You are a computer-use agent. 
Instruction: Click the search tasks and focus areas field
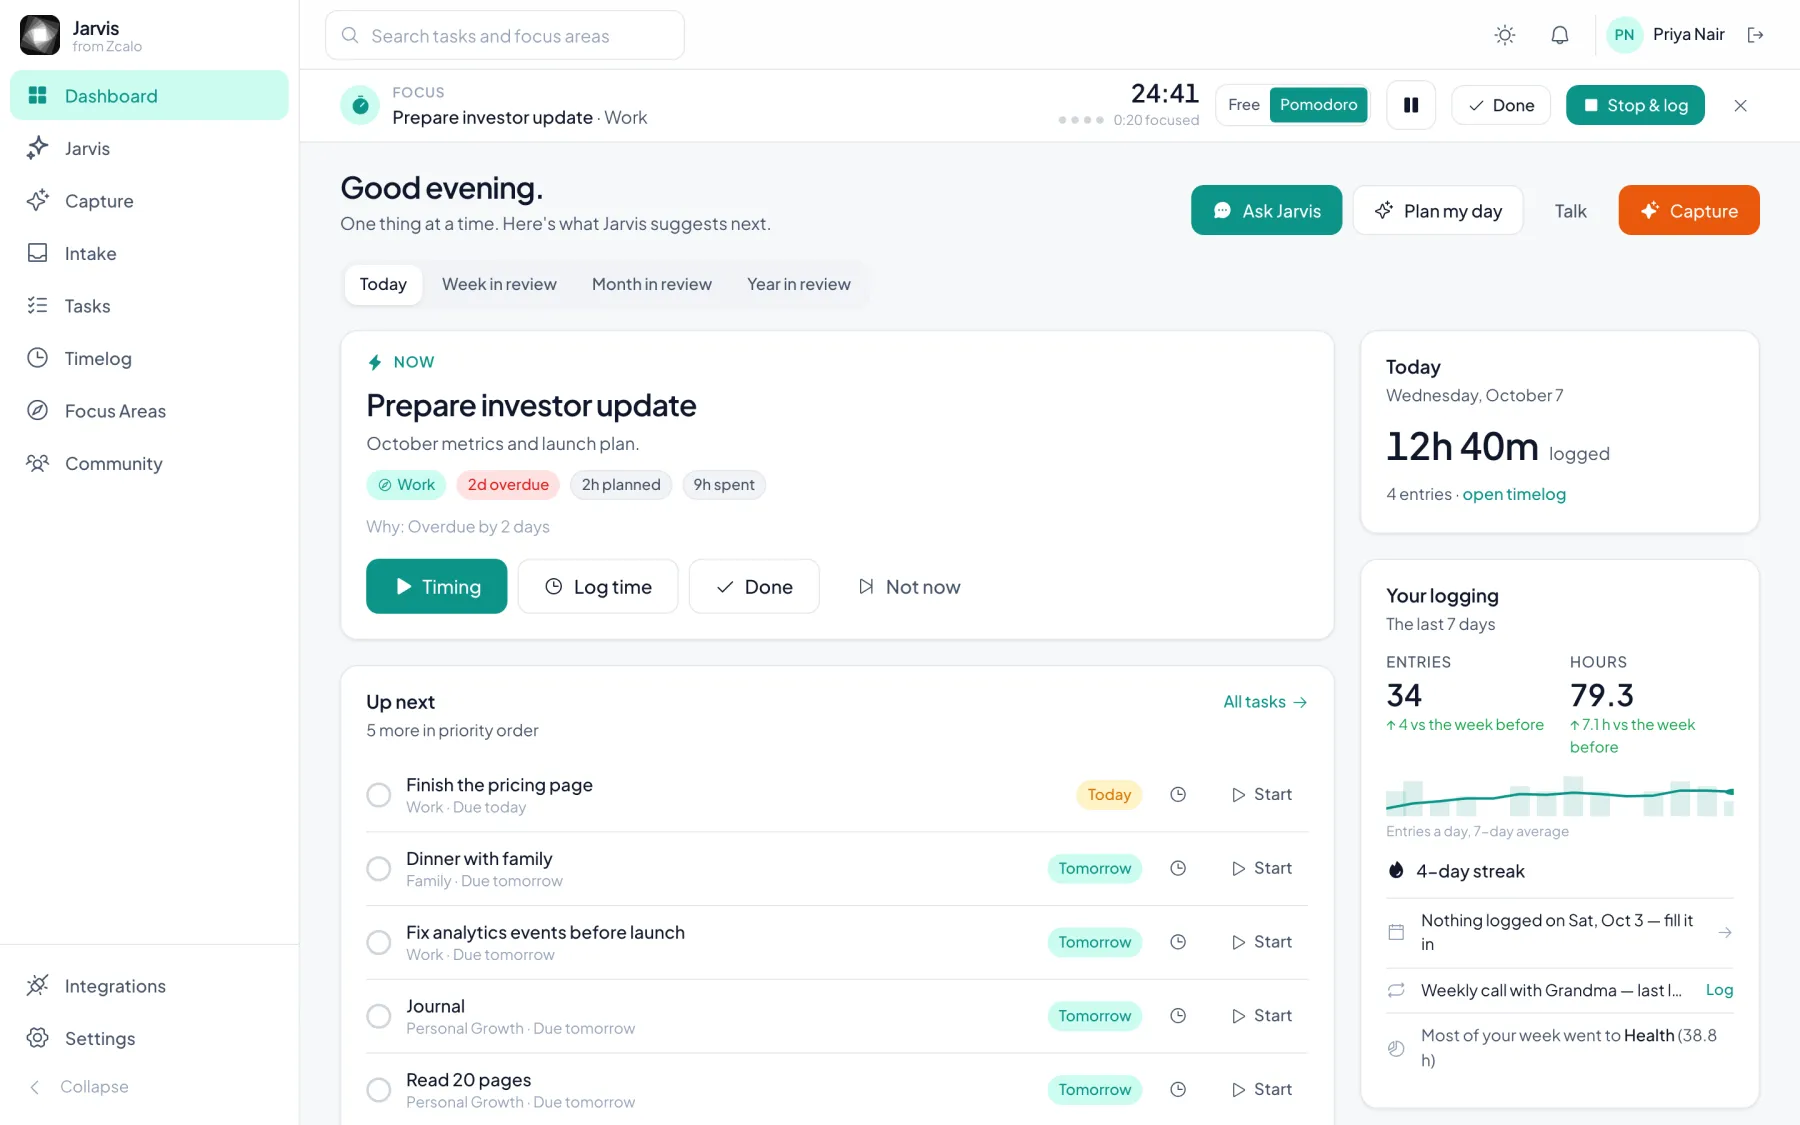(505, 36)
